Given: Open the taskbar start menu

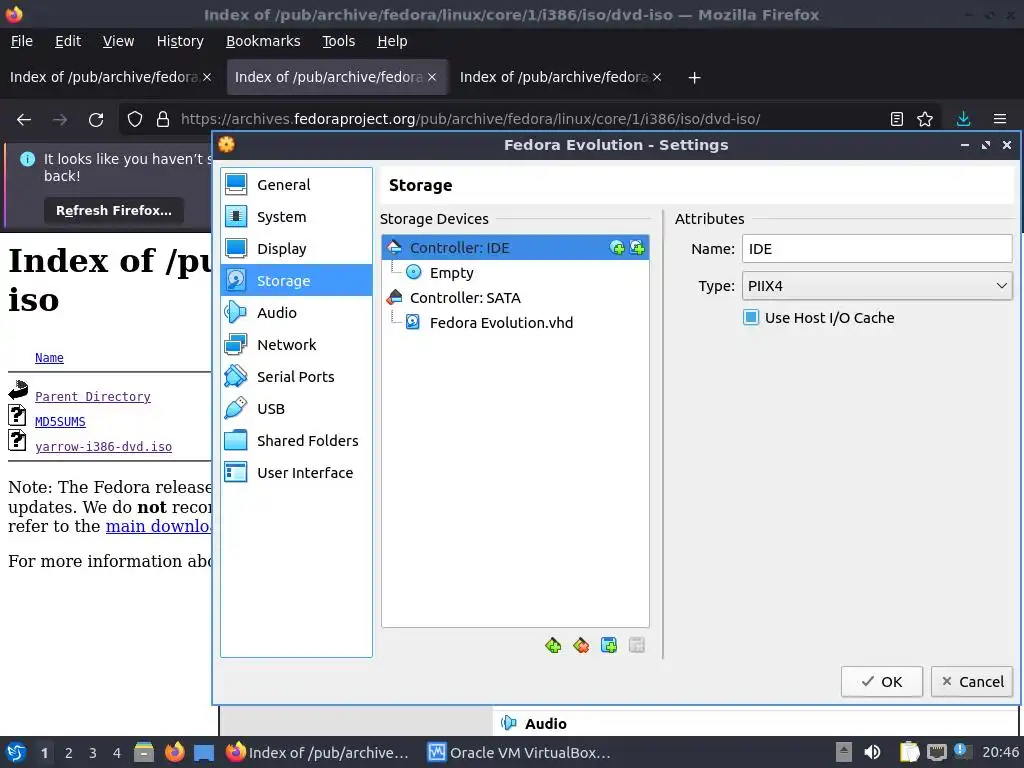Looking at the screenshot, I should [x=16, y=752].
